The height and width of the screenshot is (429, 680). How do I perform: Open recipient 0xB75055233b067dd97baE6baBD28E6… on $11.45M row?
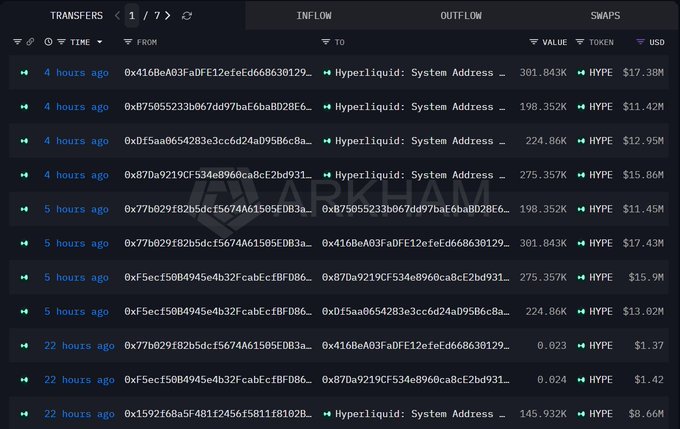(x=415, y=209)
